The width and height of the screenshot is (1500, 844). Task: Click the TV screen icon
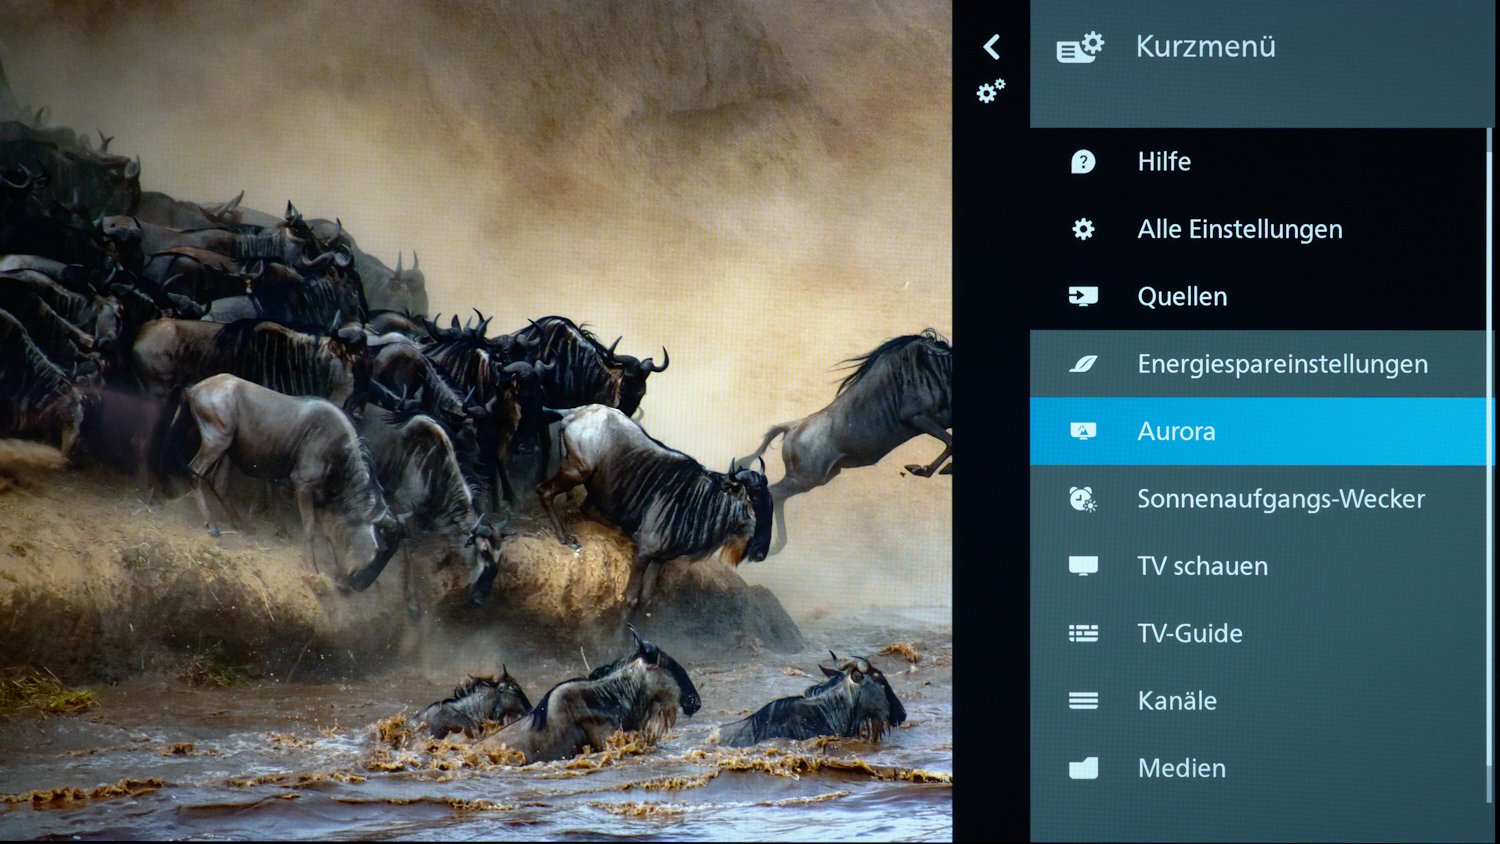click(x=1083, y=566)
